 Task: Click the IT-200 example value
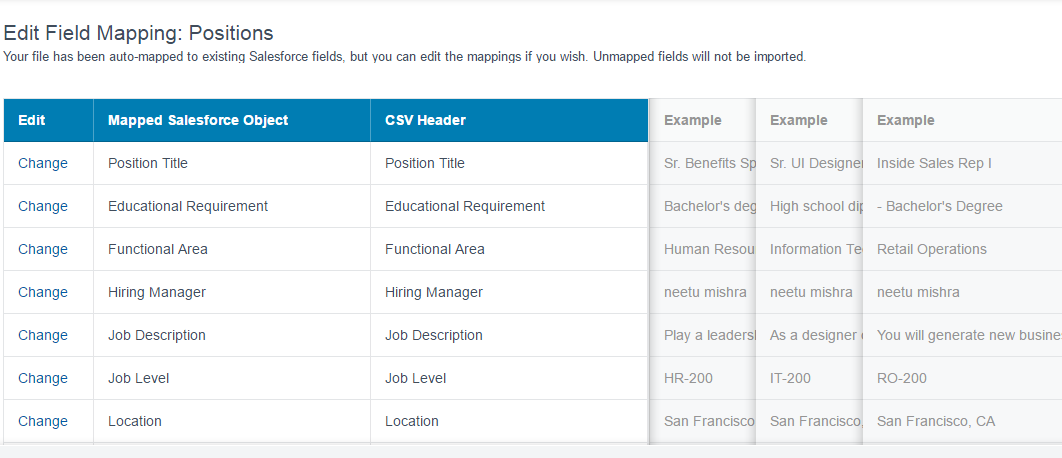click(x=790, y=378)
